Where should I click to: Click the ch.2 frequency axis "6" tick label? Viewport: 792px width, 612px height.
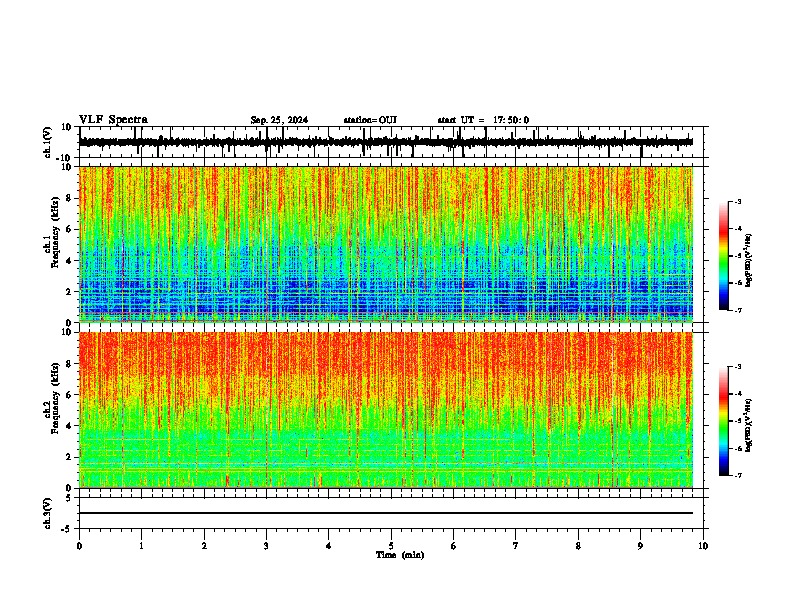tap(70, 395)
